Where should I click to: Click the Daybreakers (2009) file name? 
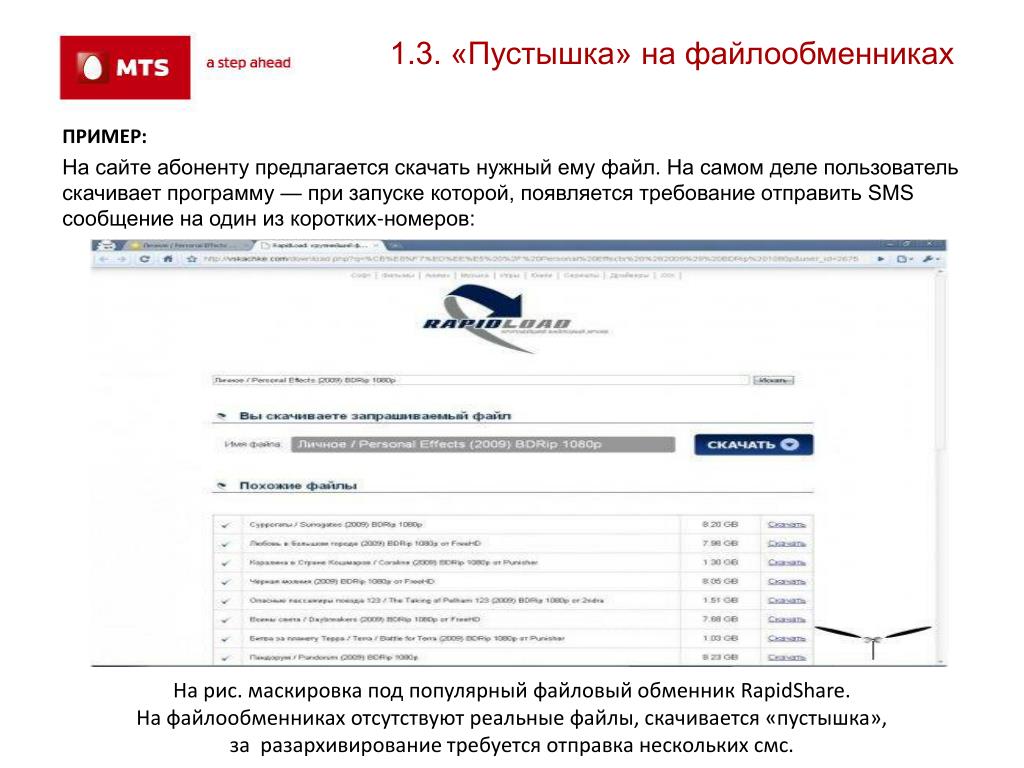[x=364, y=619]
